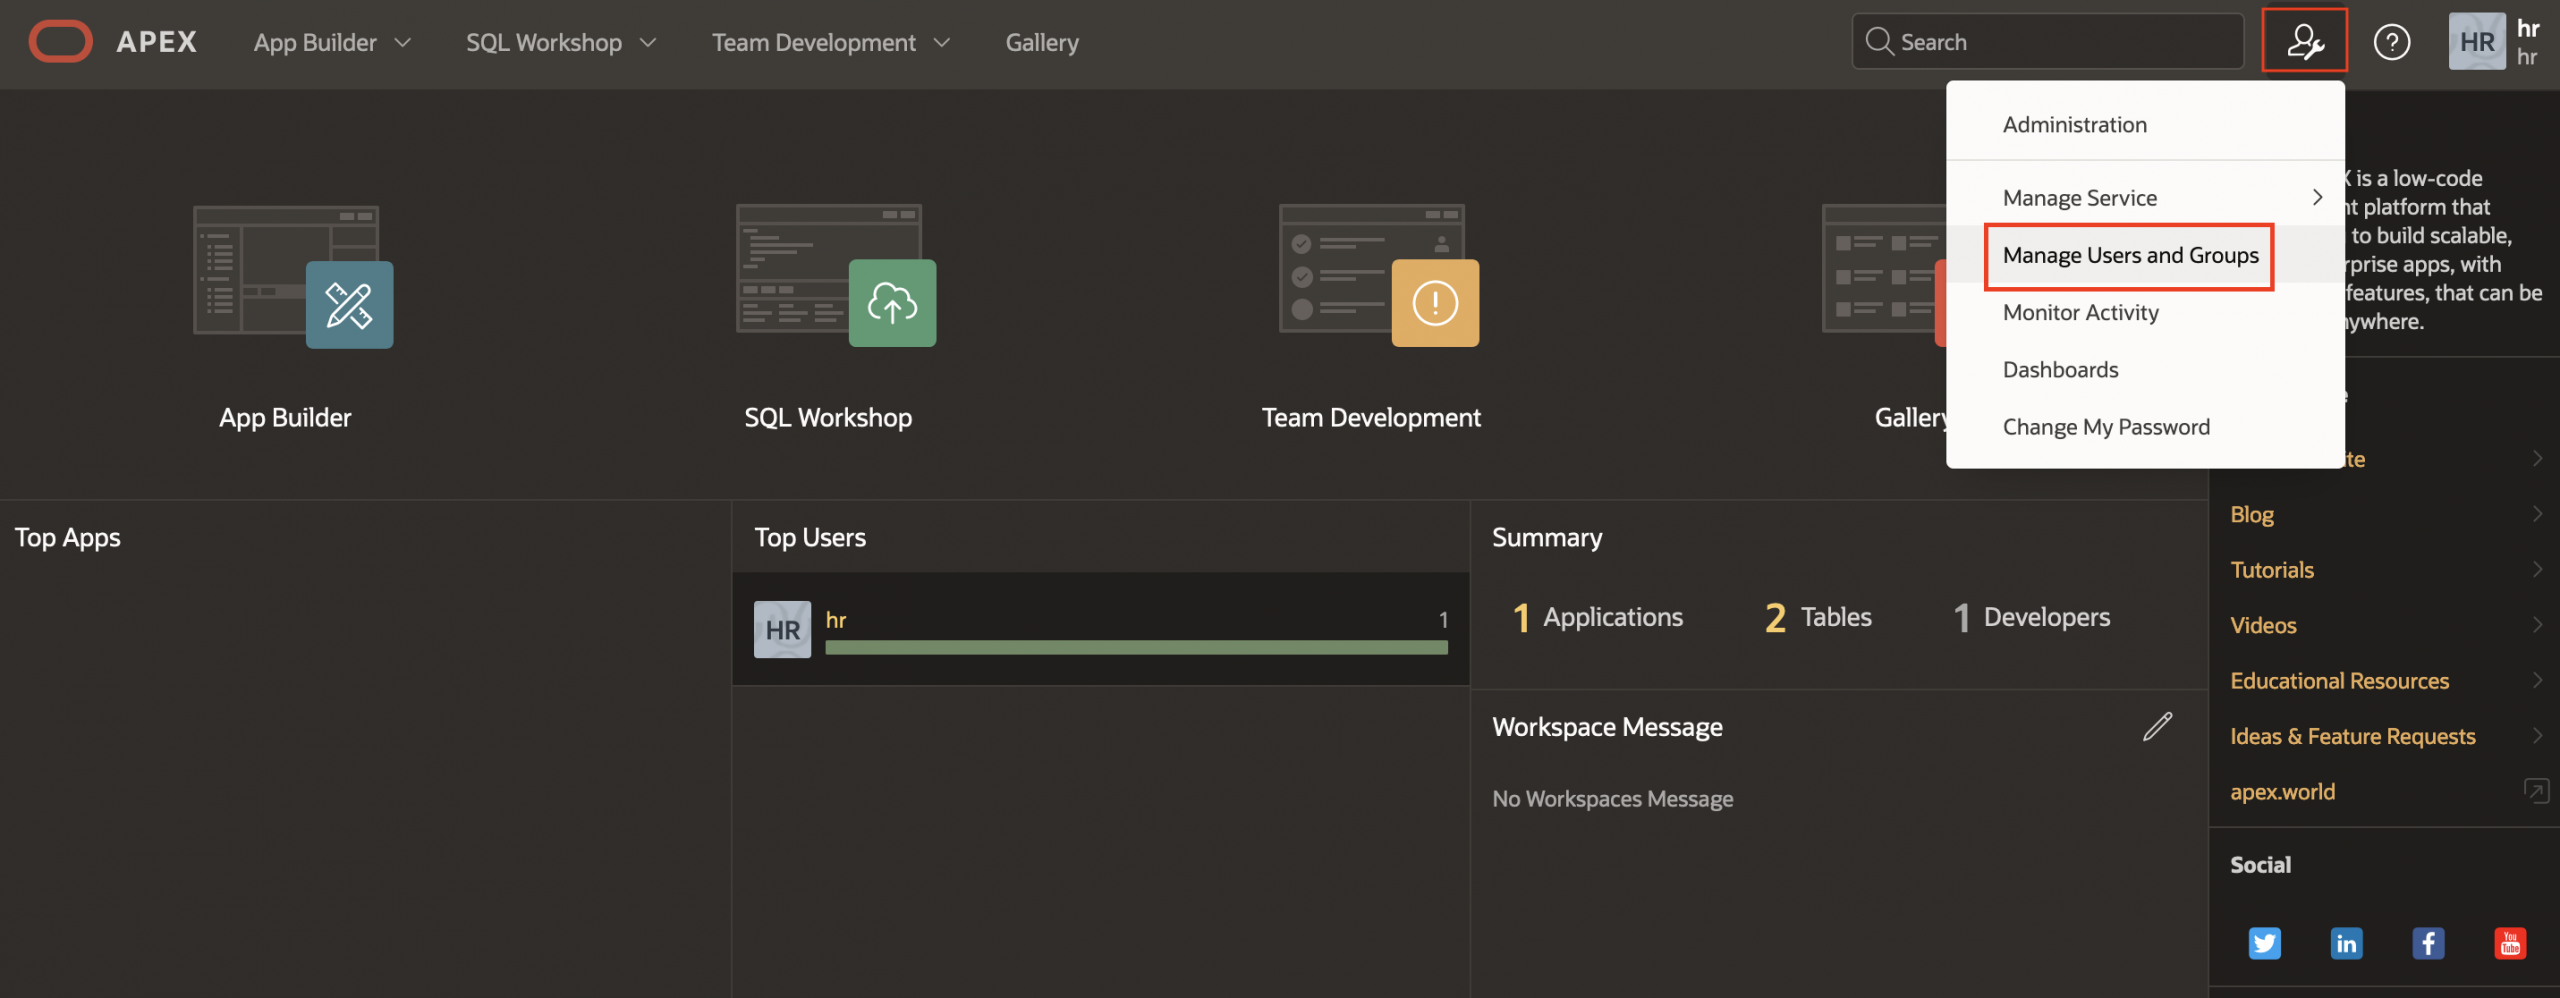
Task: Choose Change My Password from the menu
Action: click(2106, 426)
